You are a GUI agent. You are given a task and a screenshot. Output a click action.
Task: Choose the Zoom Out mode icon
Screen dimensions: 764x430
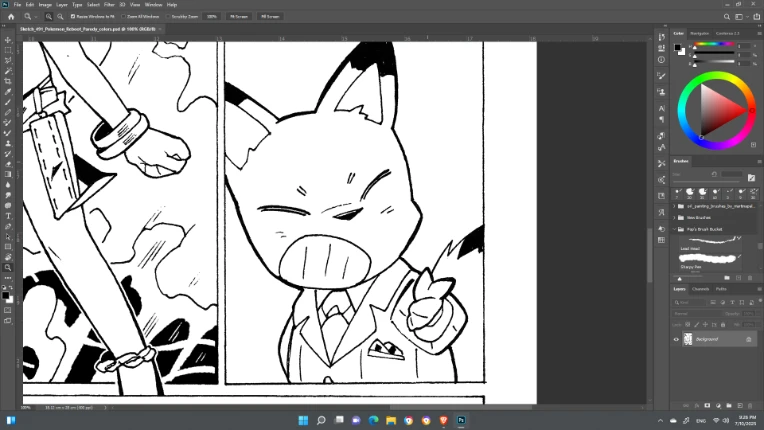point(60,17)
